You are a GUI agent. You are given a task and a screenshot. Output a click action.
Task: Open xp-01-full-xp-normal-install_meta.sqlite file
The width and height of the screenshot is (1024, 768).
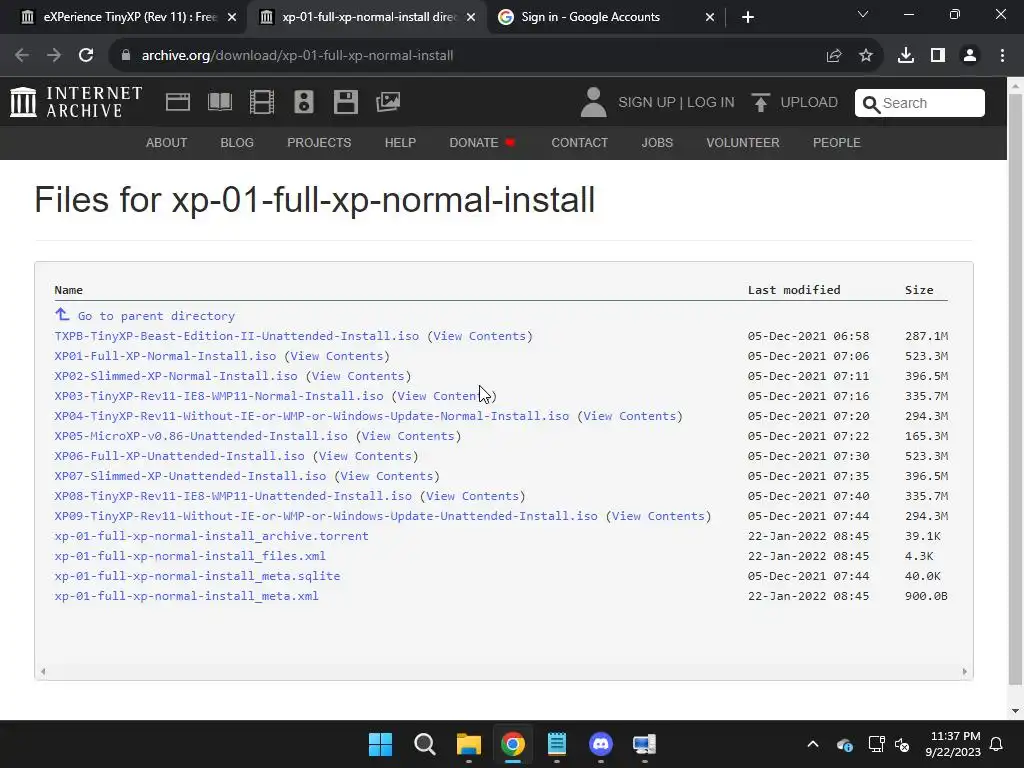click(x=197, y=575)
